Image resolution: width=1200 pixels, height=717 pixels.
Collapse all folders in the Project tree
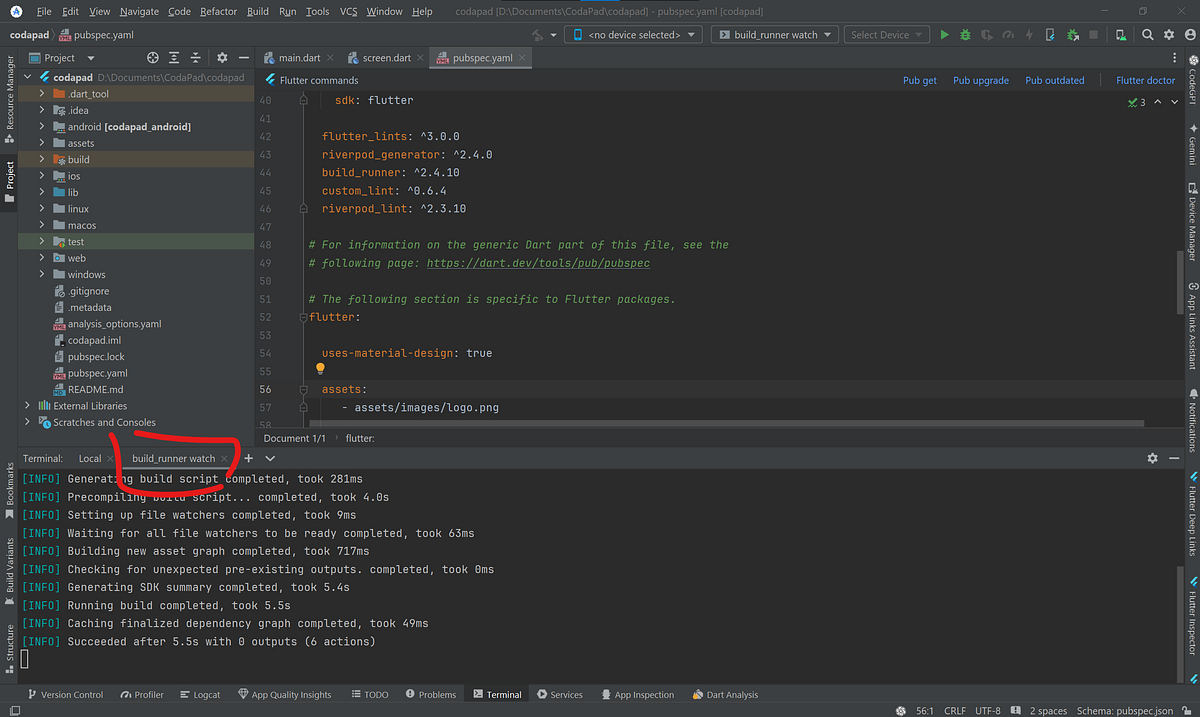click(196, 57)
